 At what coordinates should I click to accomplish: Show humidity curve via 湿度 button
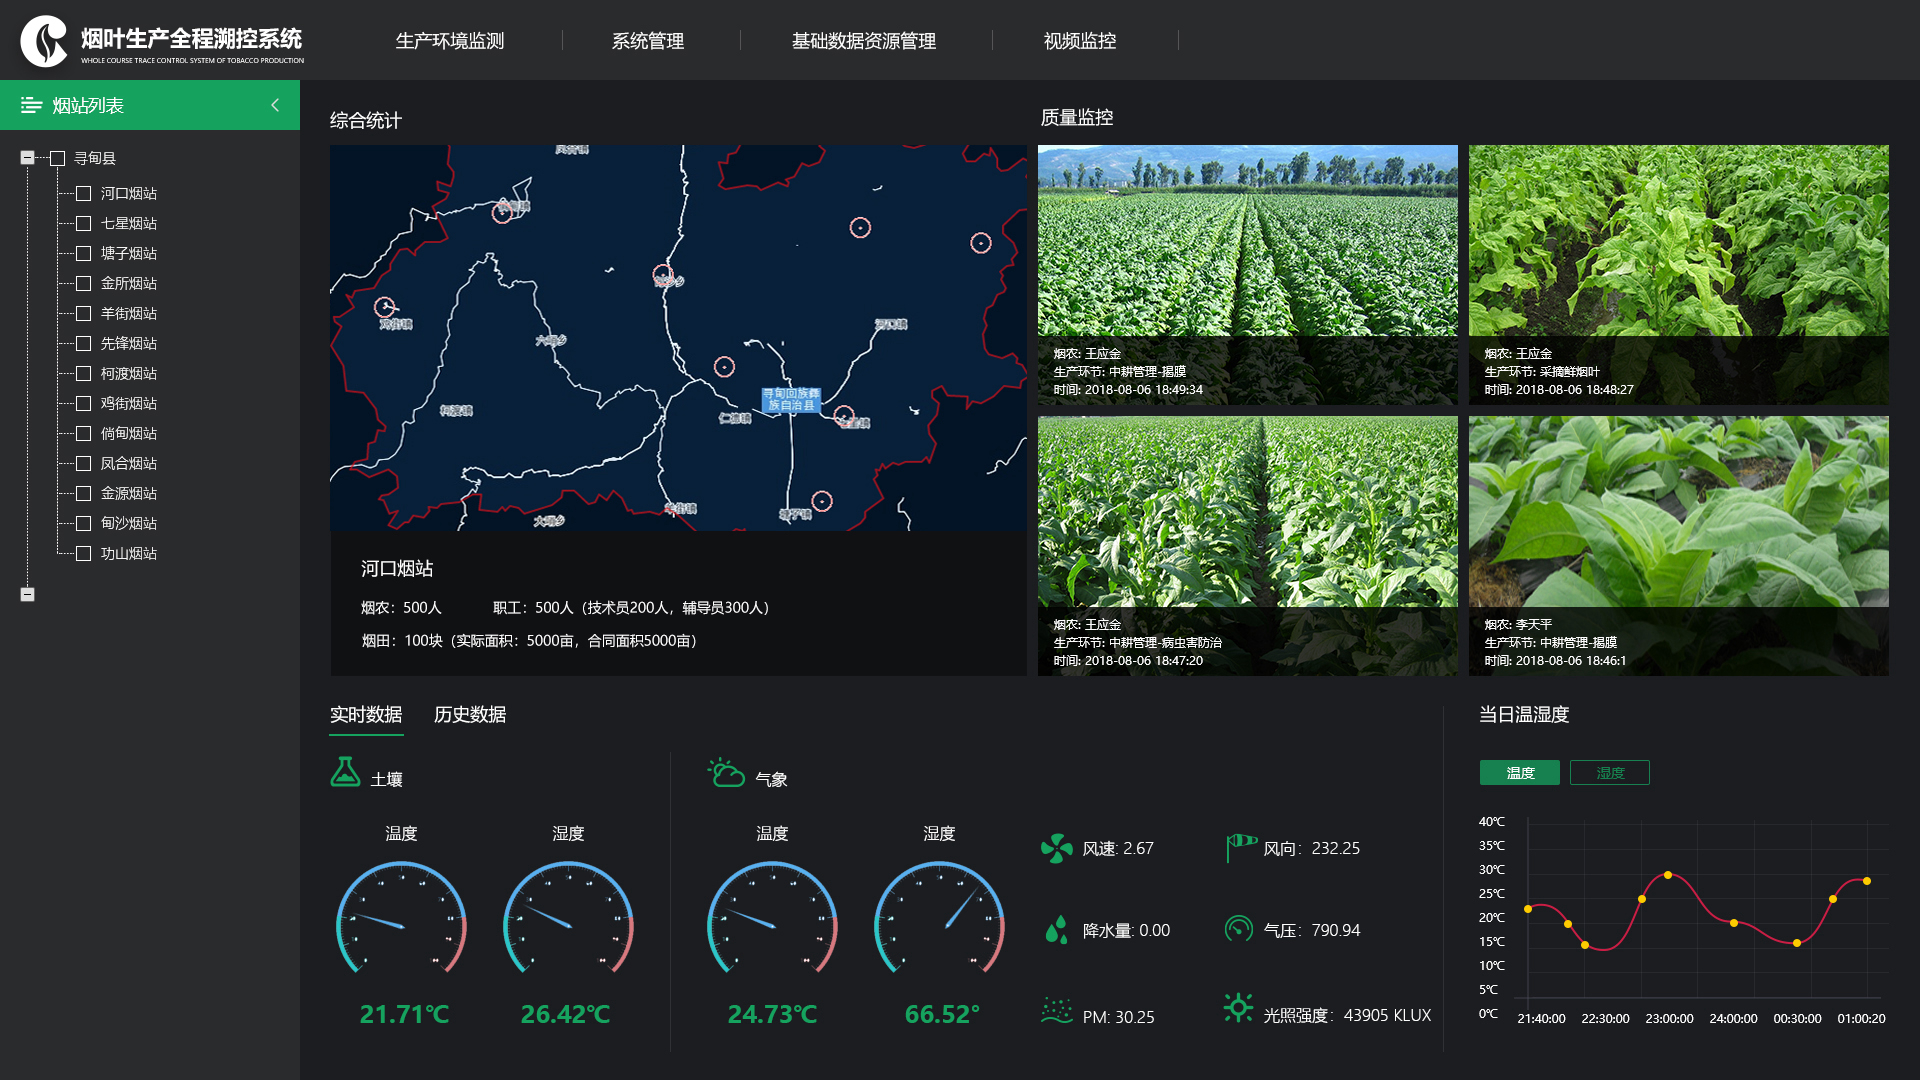coord(1609,773)
